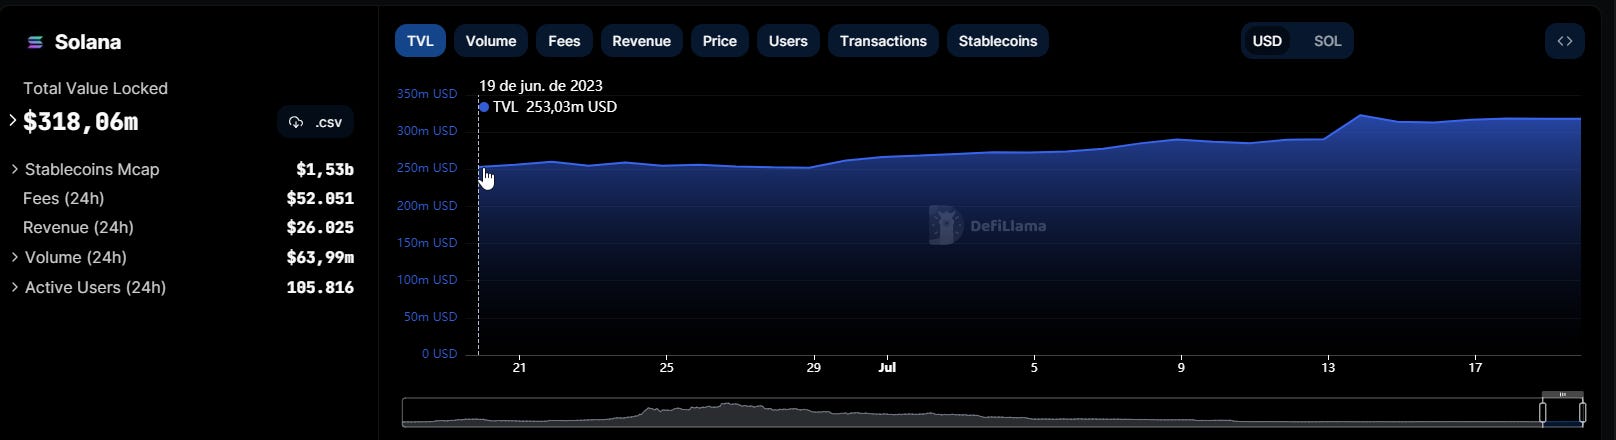Image resolution: width=1616 pixels, height=440 pixels.
Task: Click the Active Users value 105.816
Action: click(320, 287)
